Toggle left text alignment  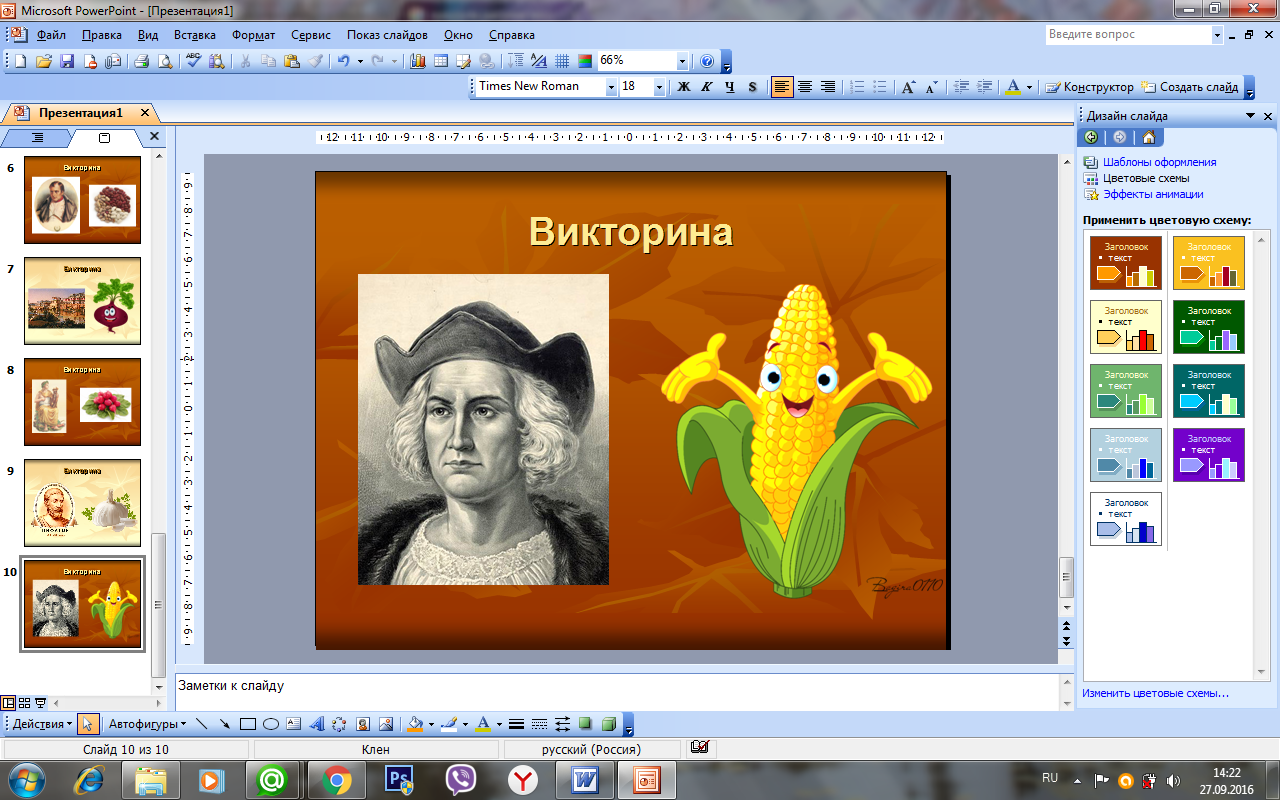[x=781, y=87]
